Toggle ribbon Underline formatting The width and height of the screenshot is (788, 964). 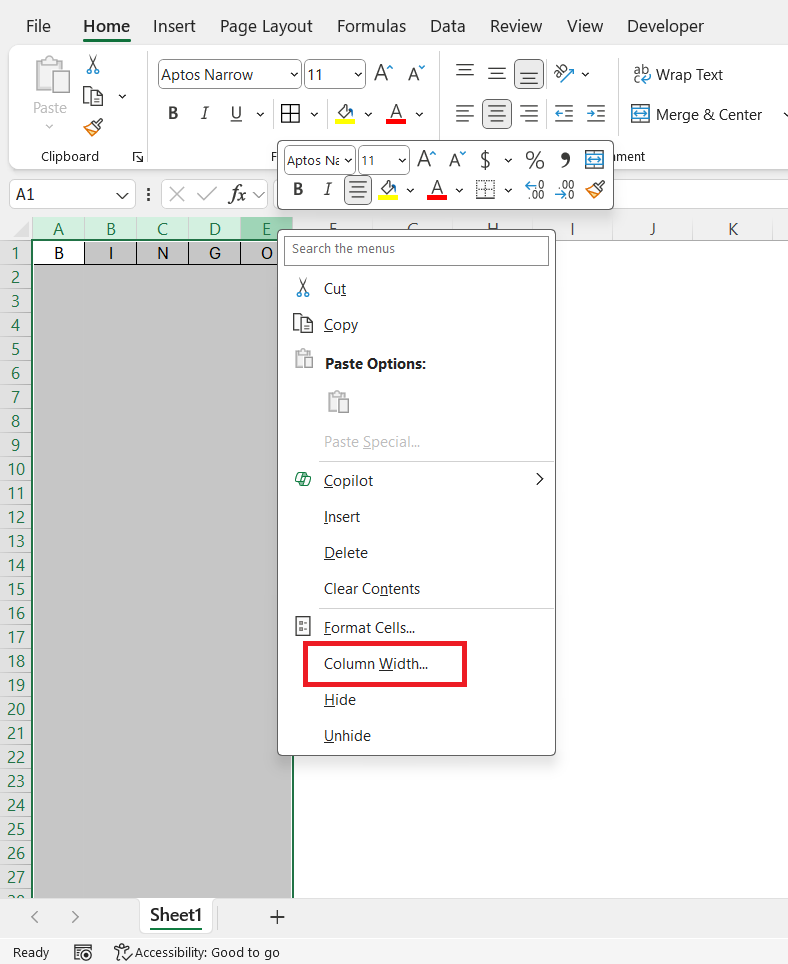point(236,114)
